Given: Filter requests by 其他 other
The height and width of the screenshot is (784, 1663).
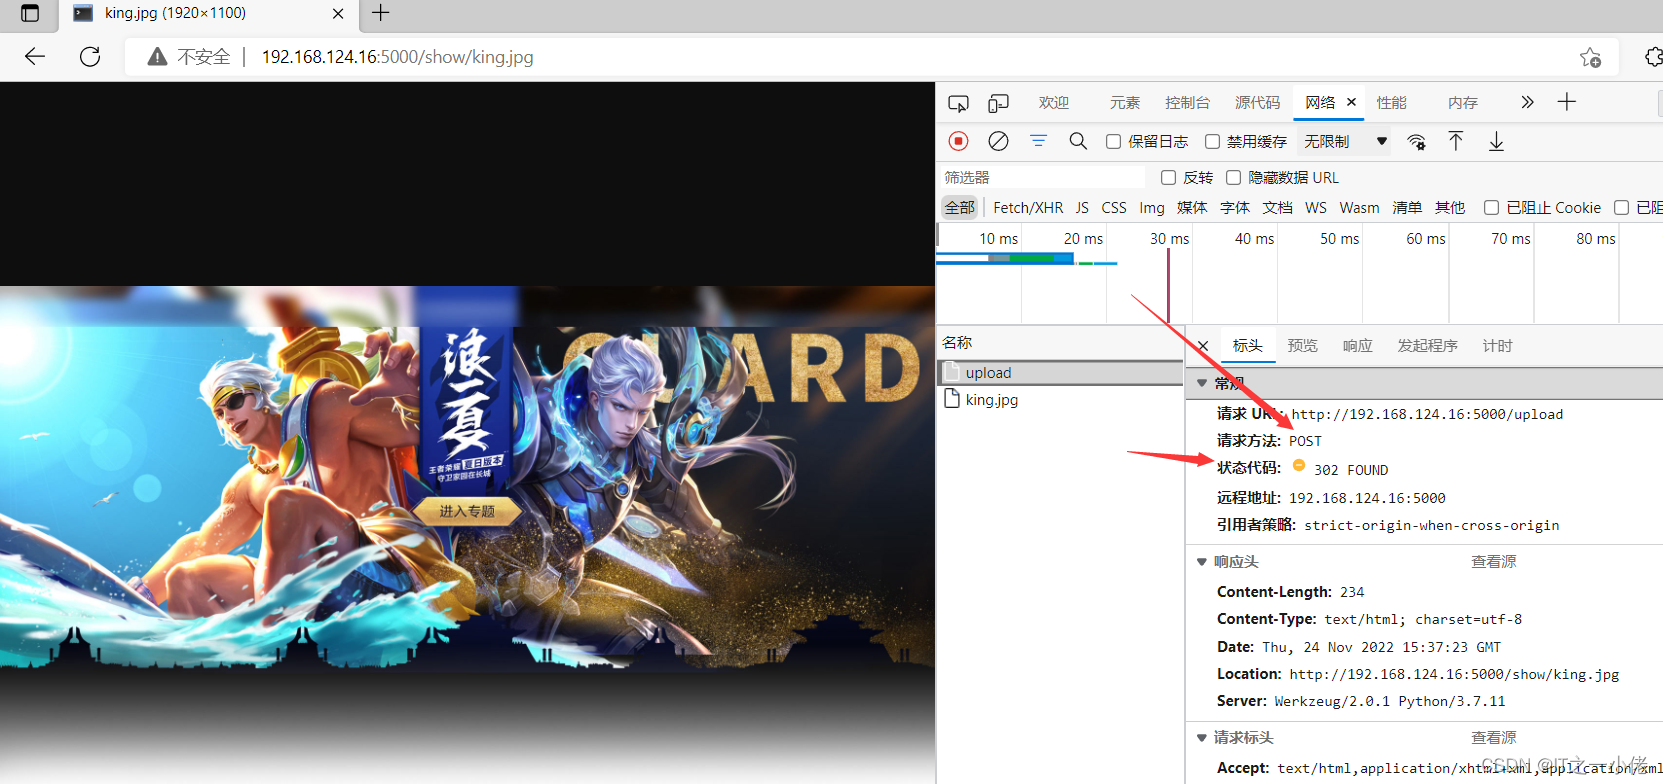Looking at the screenshot, I should click(x=1450, y=208).
